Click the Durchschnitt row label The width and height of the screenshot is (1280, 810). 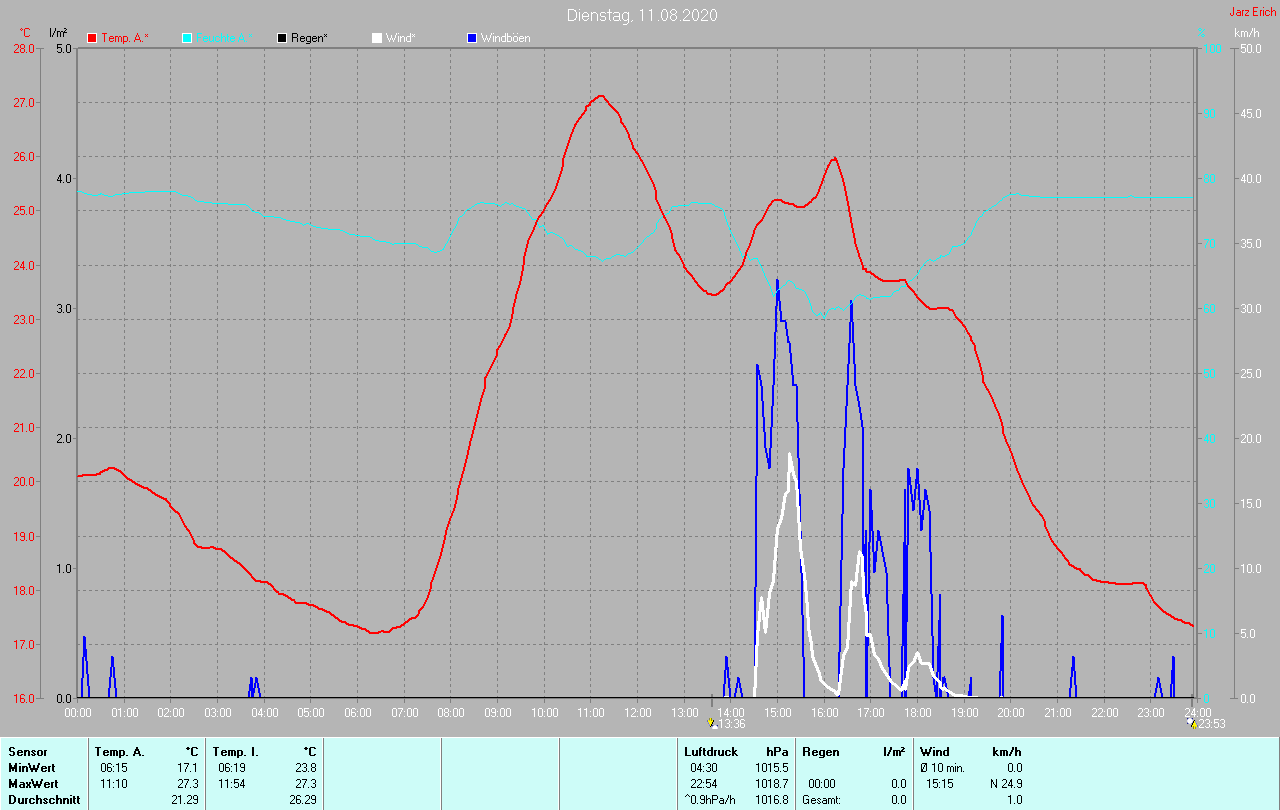click(x=42, y=800)
